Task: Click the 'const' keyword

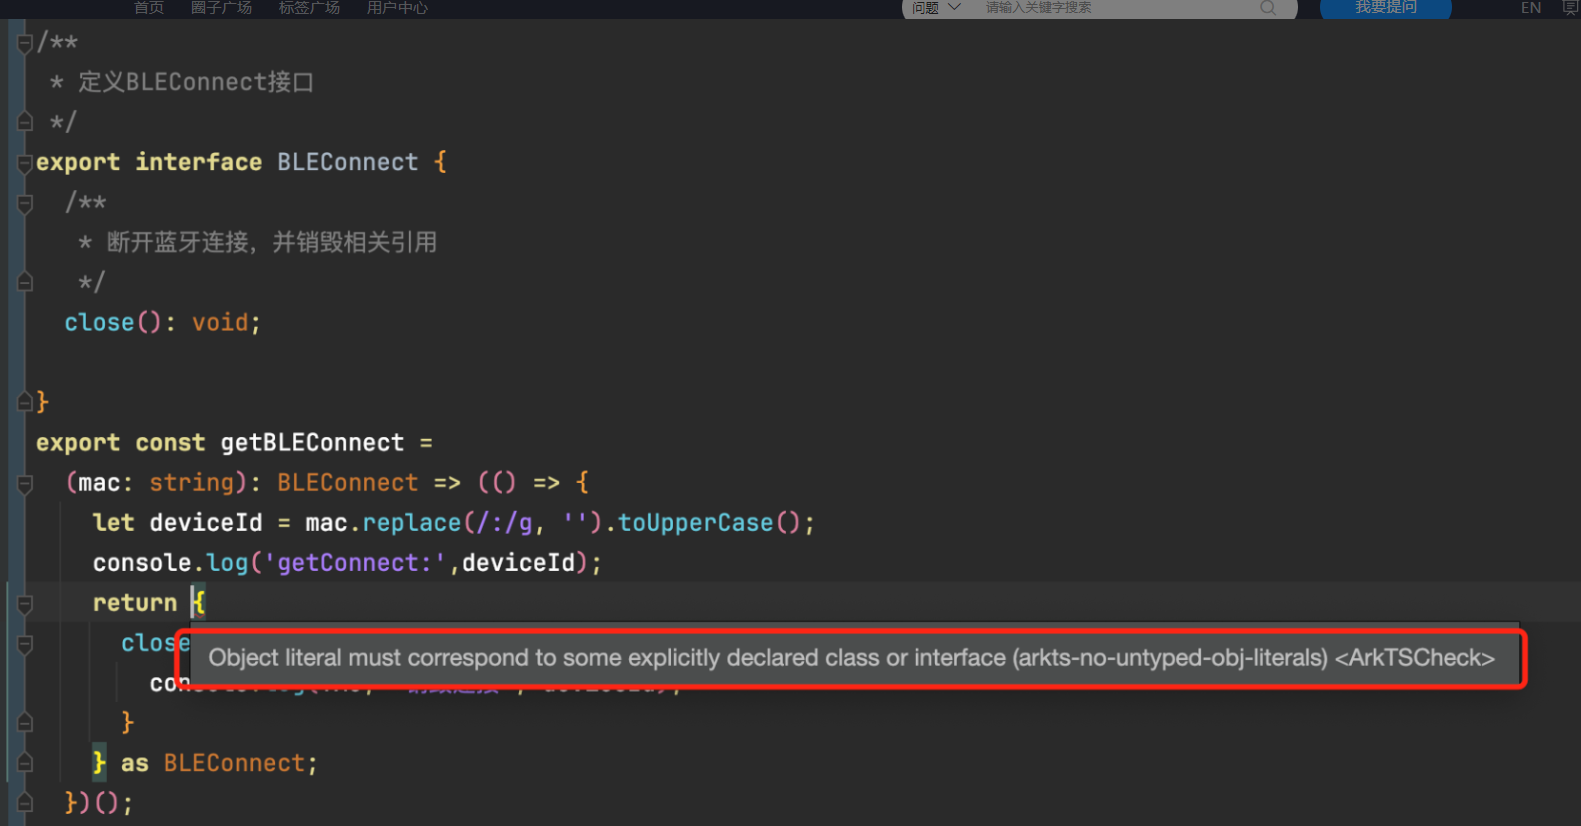Action: click(170, 443)
